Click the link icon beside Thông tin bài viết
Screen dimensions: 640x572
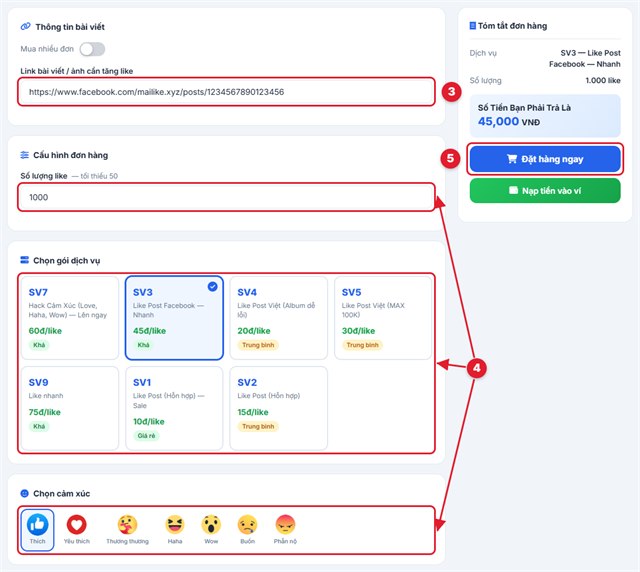click(25, 27)
